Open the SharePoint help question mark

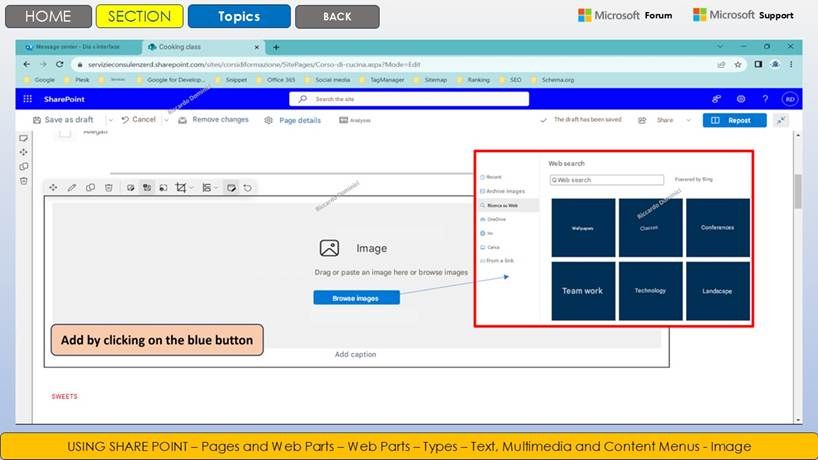[765, 99]
